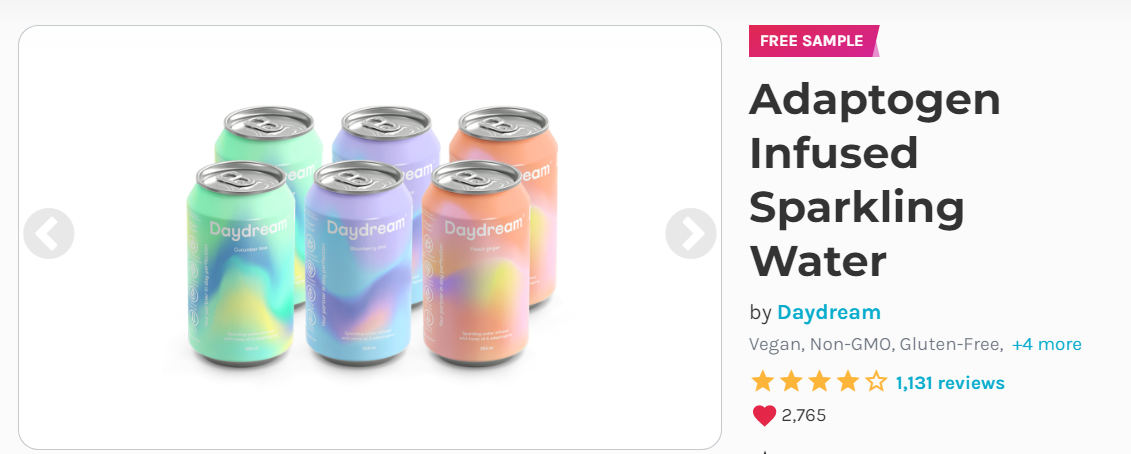Expand the '+4 more' dietary tags
The height and width of the screenshot is (454, 1131).
click(x=1047, y=344)
